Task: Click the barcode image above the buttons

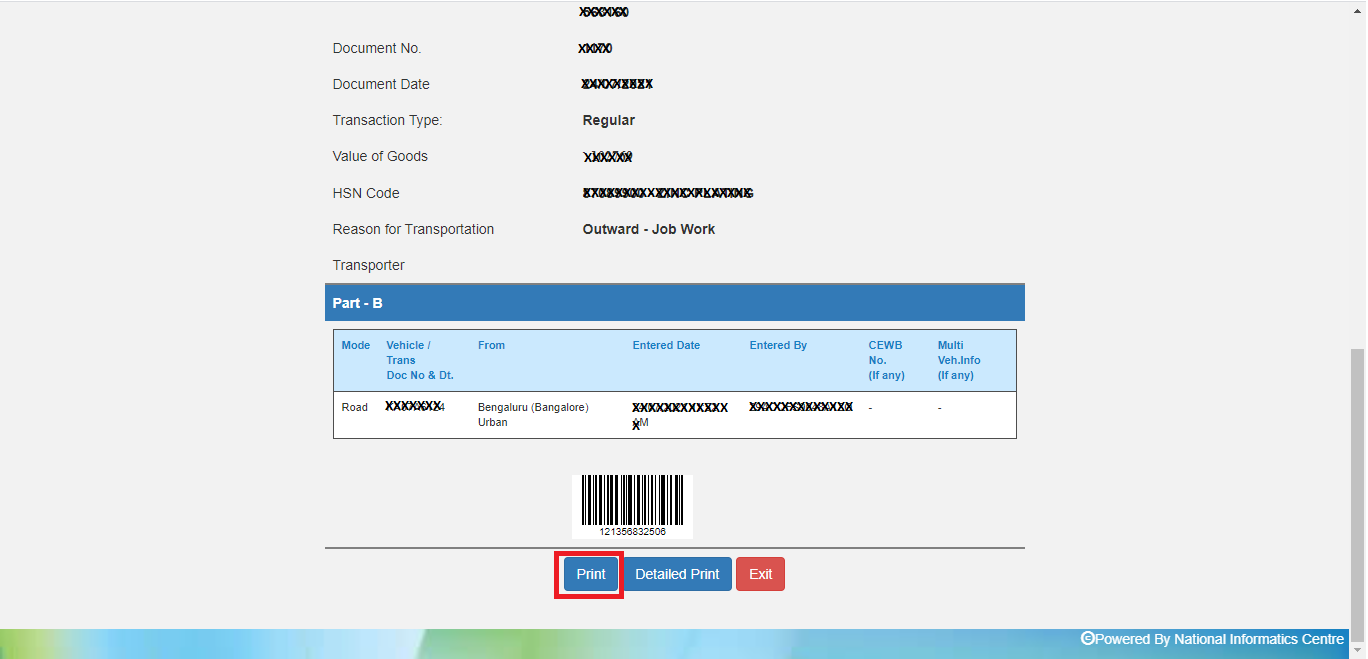Action: pos(632,505)
